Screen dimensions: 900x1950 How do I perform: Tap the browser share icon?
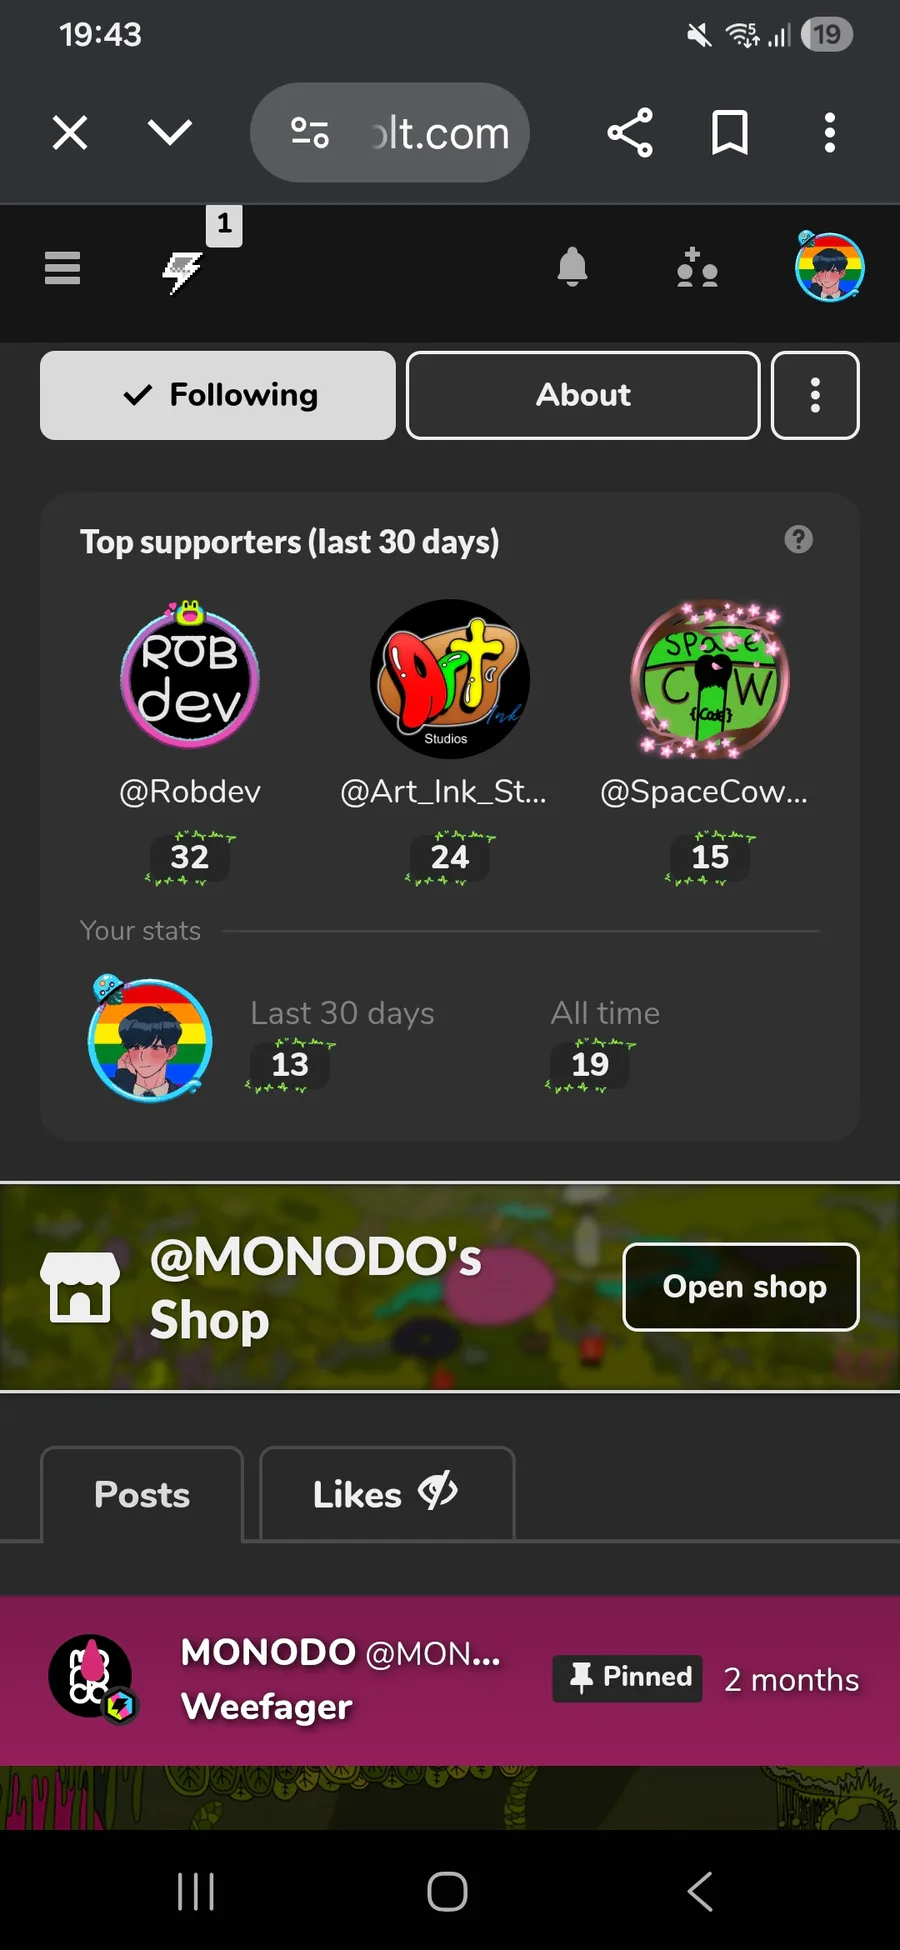pos(630,132)
